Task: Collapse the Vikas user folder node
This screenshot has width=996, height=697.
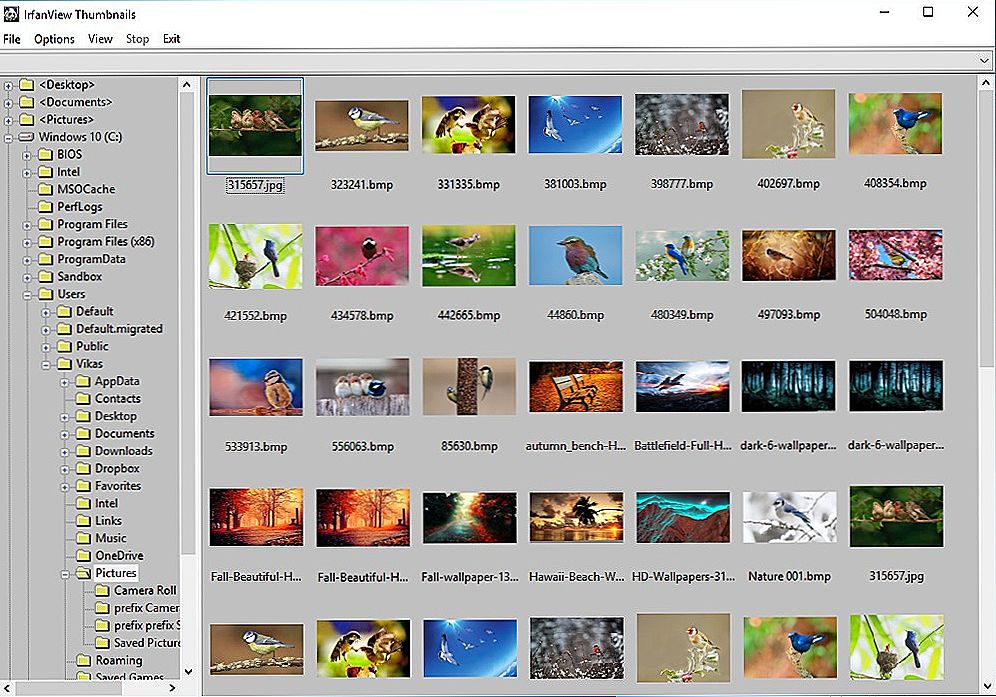Action: pos(47,364)
